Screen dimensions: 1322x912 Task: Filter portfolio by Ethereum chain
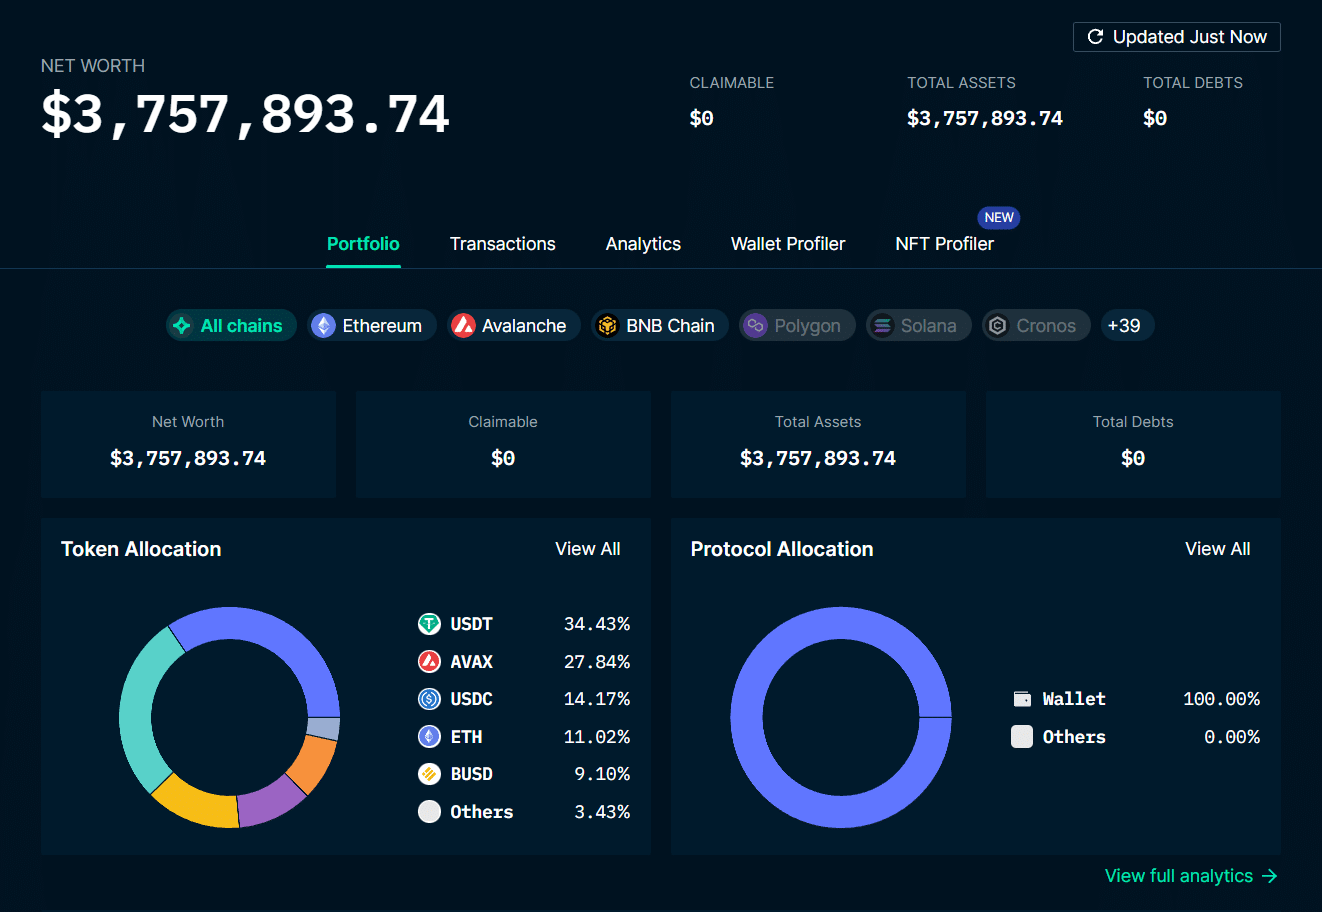(x=372, y=326)
